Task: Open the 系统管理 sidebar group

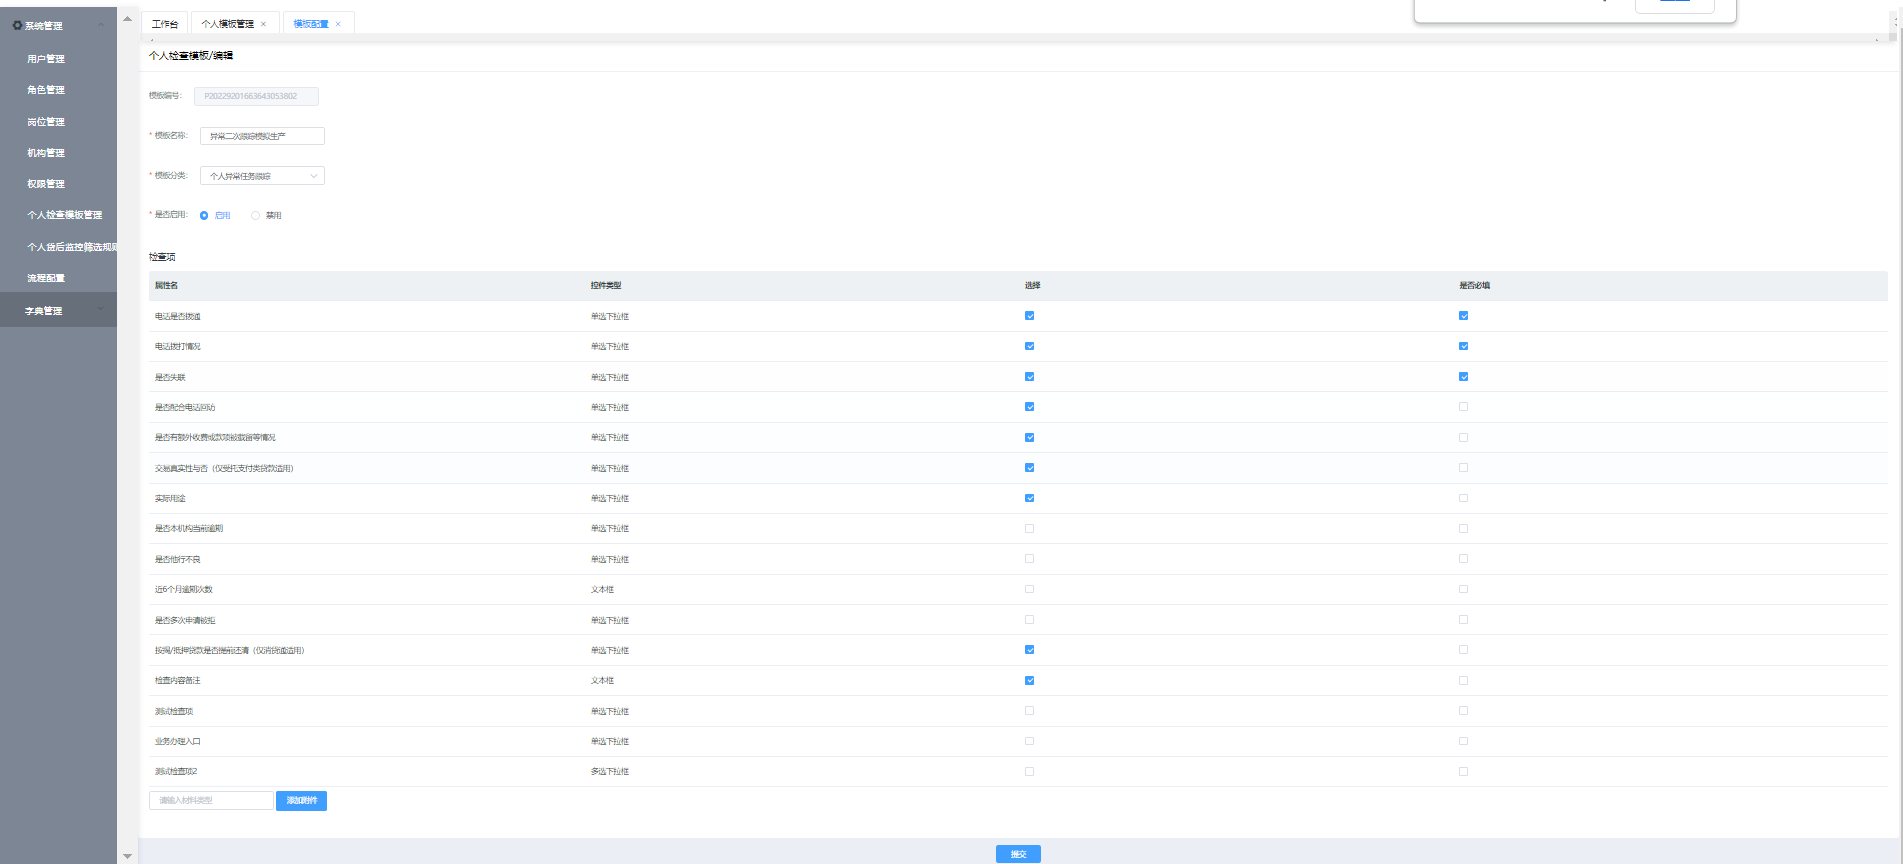Action: (58, 25)
